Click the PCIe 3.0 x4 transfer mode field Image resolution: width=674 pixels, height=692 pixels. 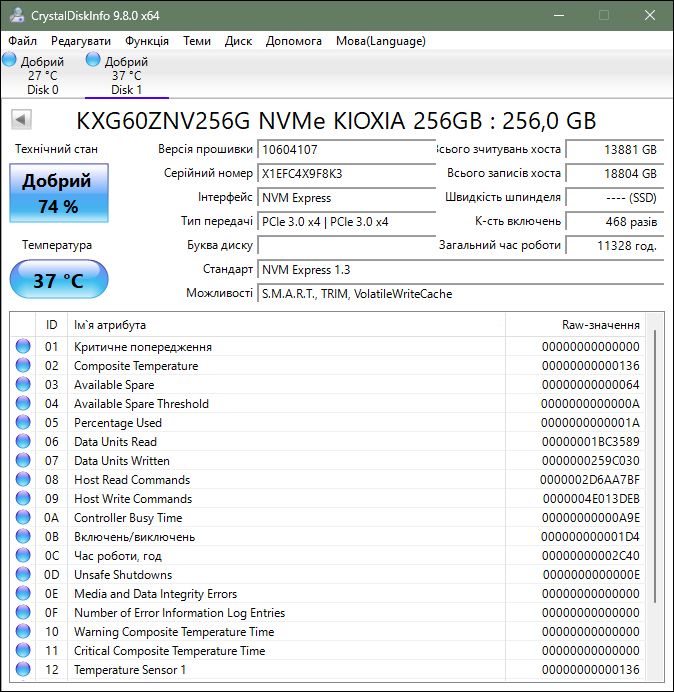[x=346, y=222]
